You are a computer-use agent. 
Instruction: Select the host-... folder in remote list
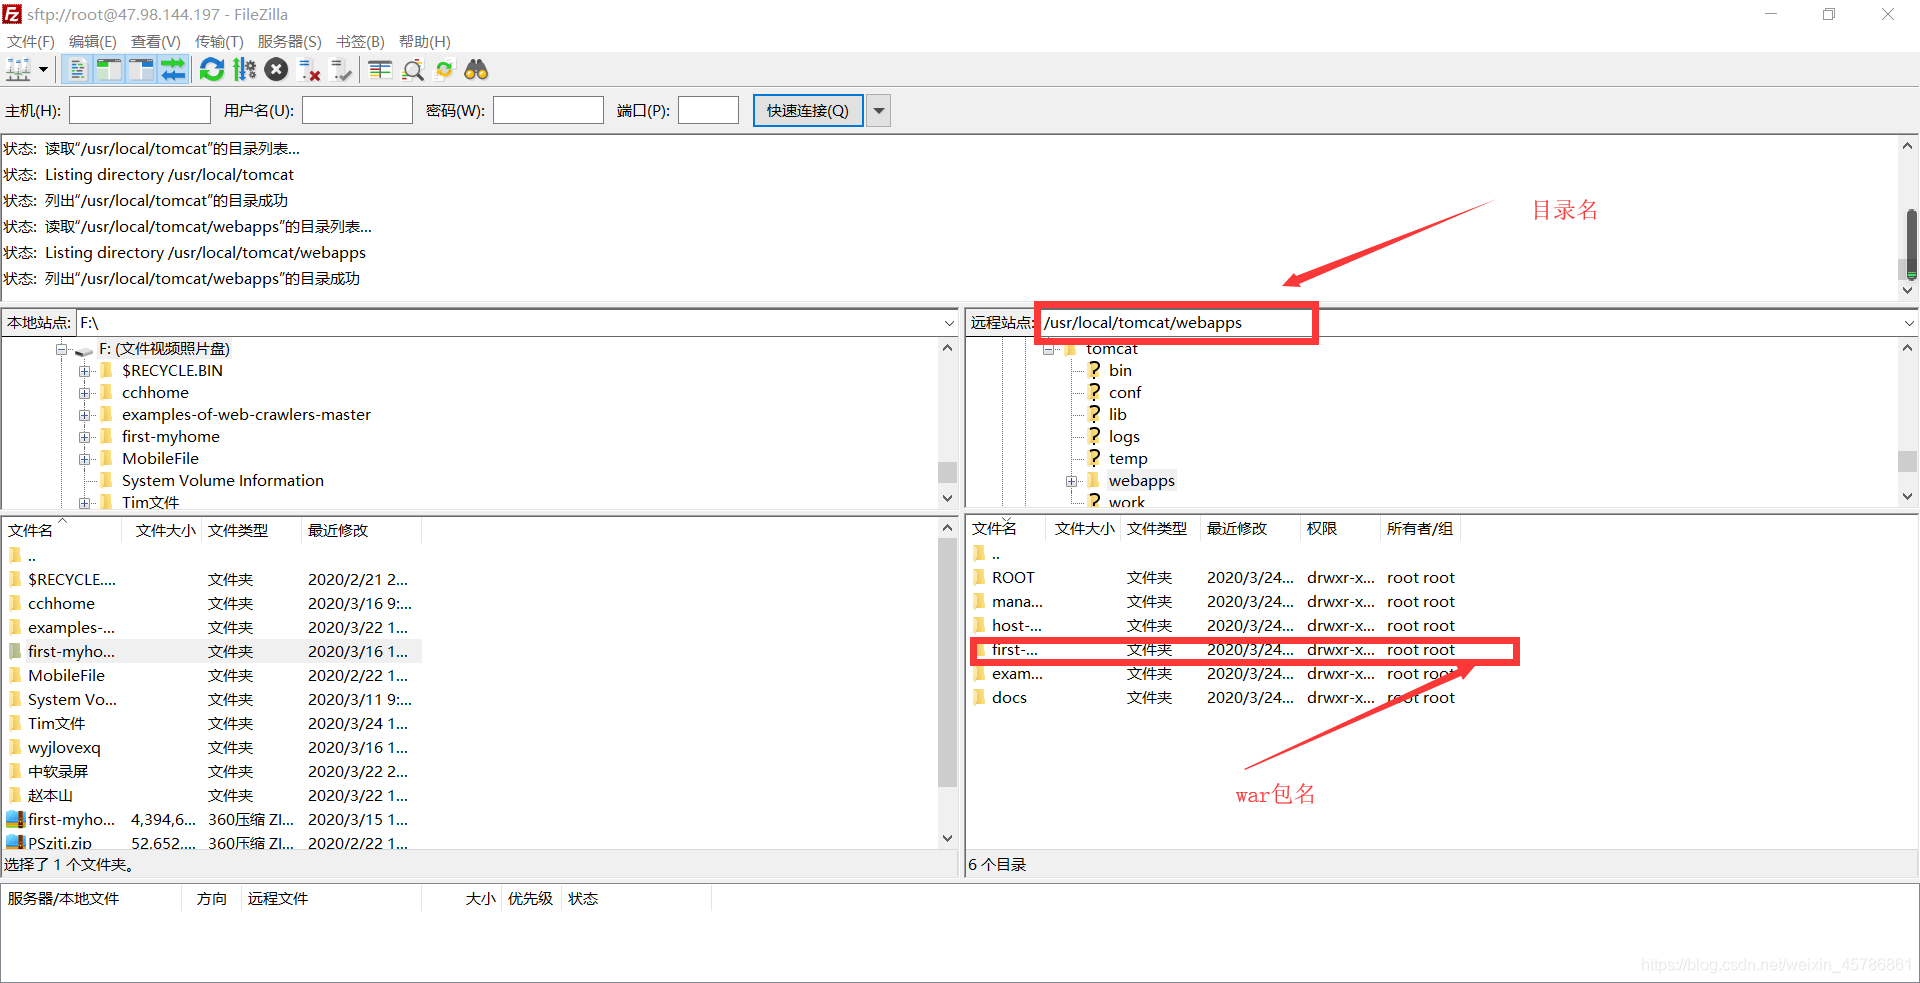point(1215,626)
